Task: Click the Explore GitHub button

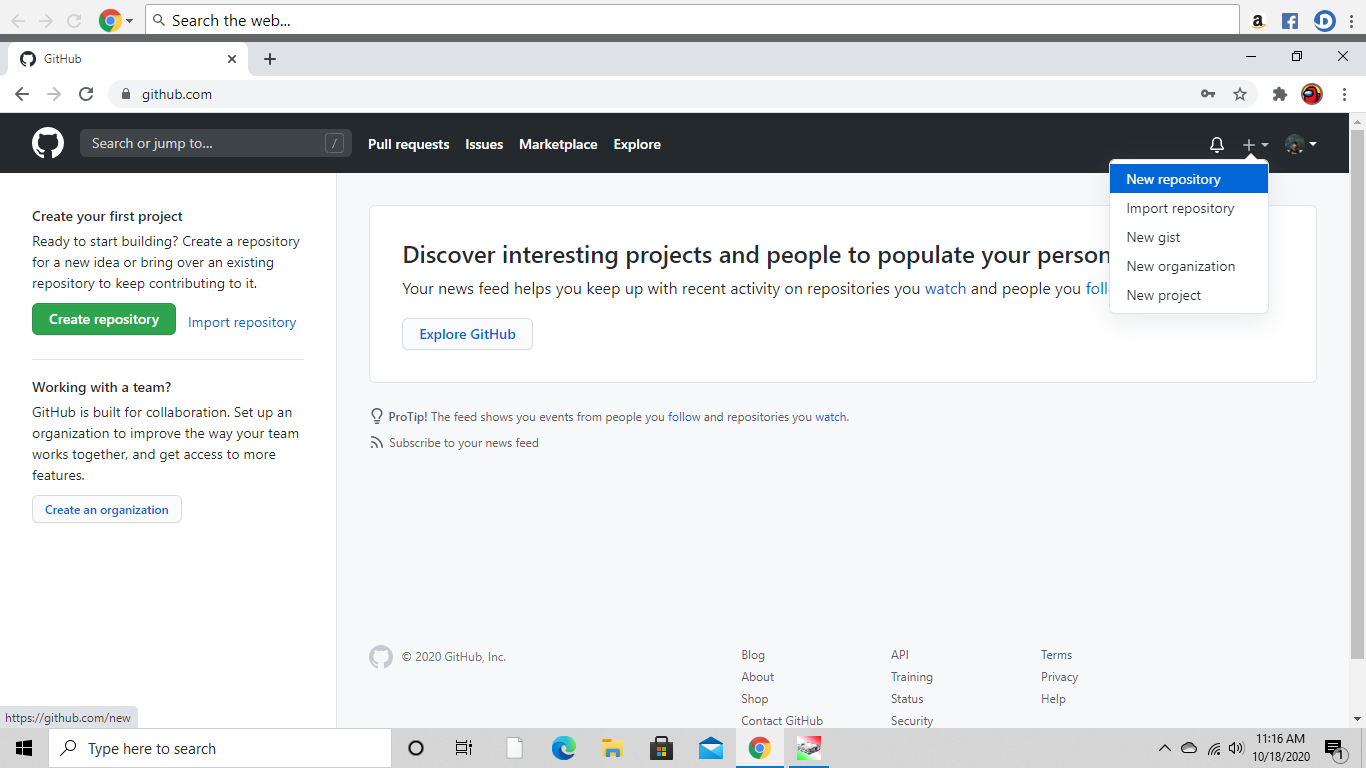Action: pyautogui.click(x=467, y=334)
